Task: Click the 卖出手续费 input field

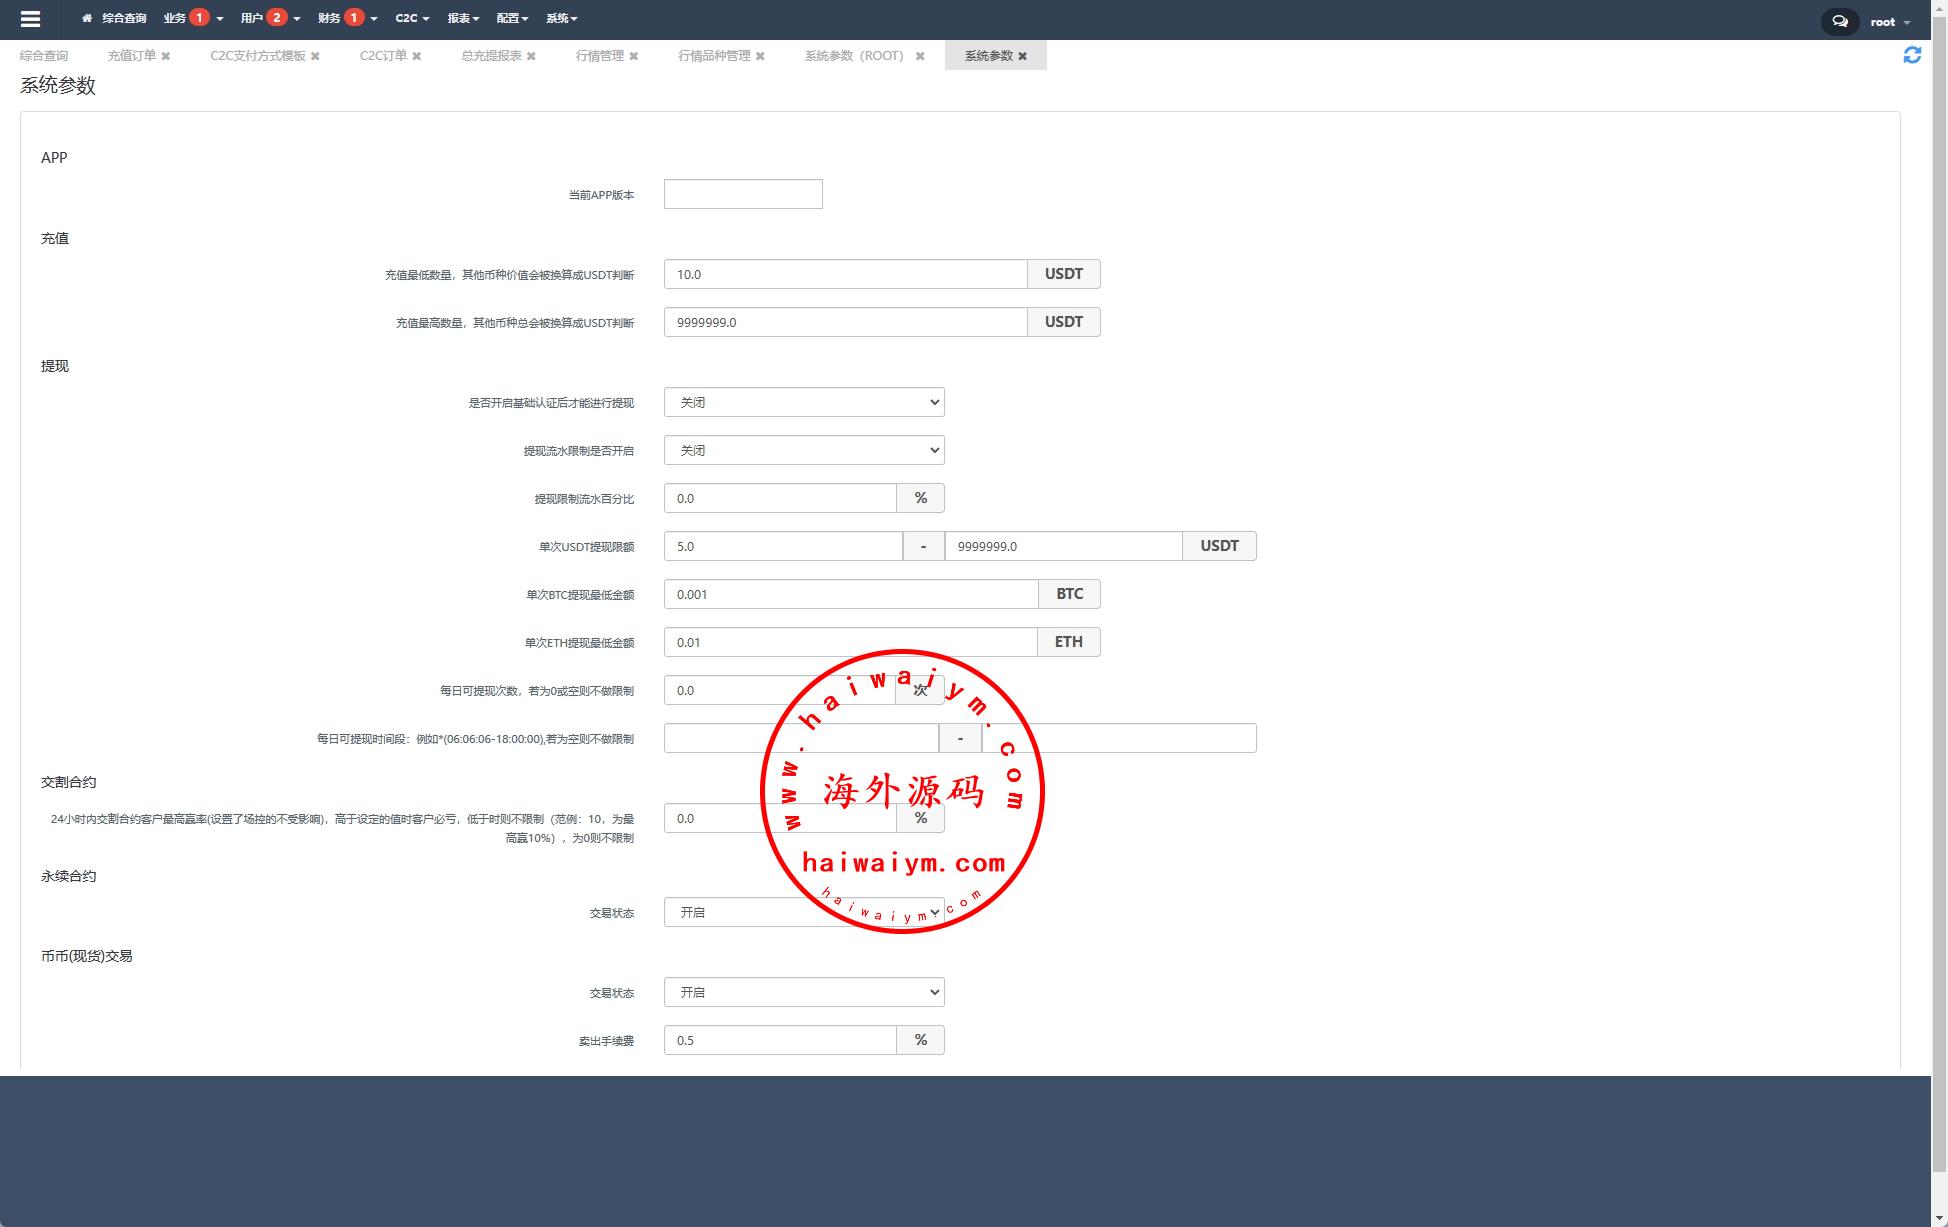Action: pyautogui.click(x=779, y=1040)
